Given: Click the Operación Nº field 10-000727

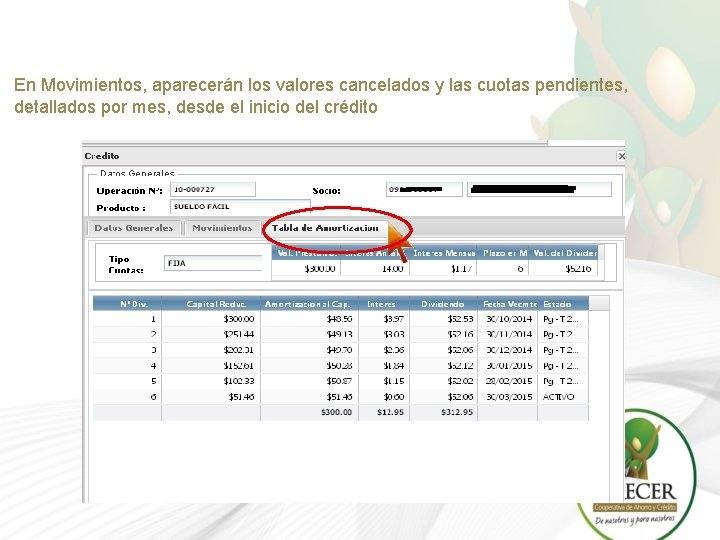Looking at the screenshot, I should (213, 190).
